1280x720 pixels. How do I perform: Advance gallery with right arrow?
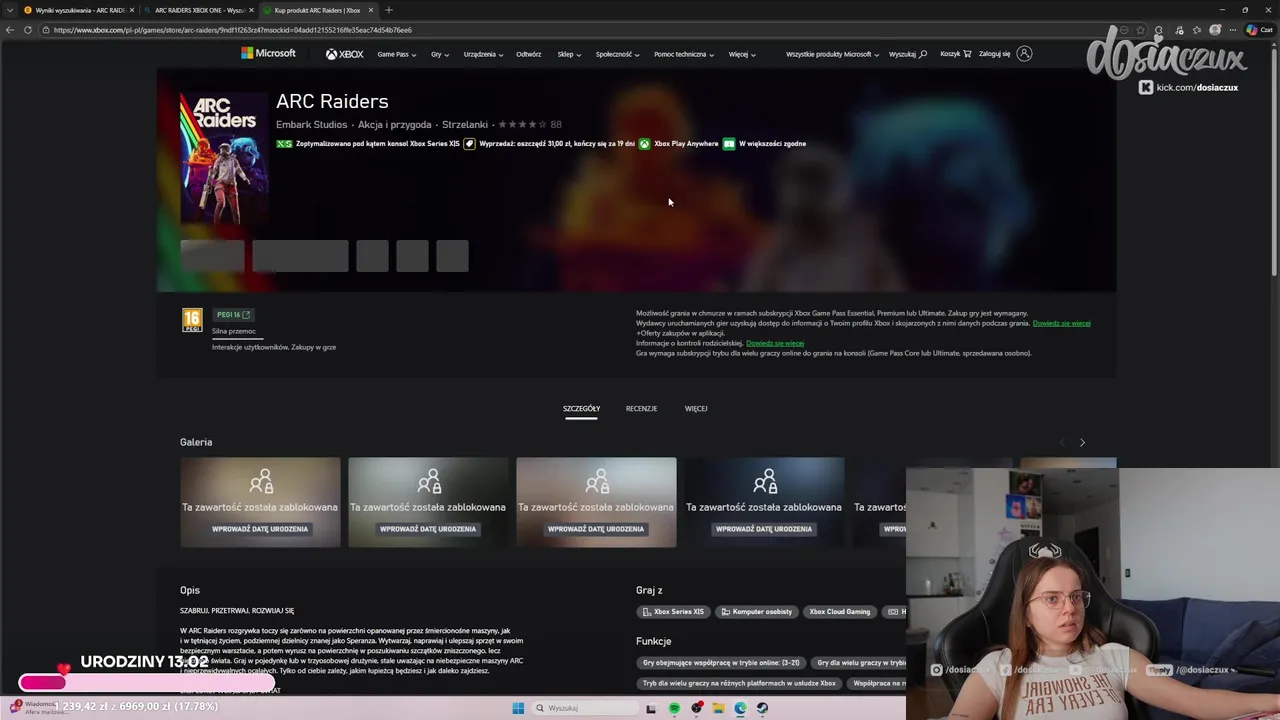[1082, 442]
